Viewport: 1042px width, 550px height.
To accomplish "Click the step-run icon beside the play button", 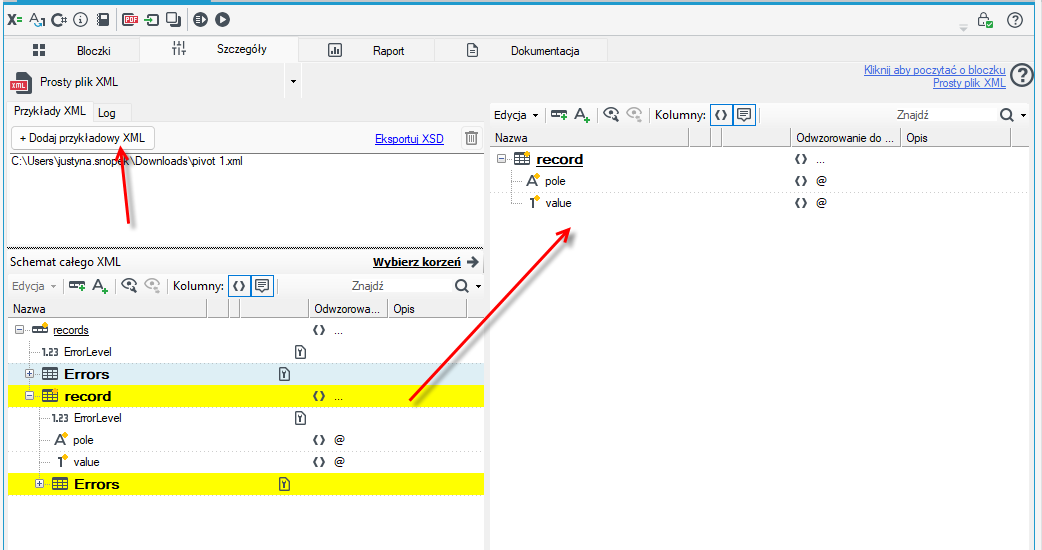I will click(x=201, y=20).
